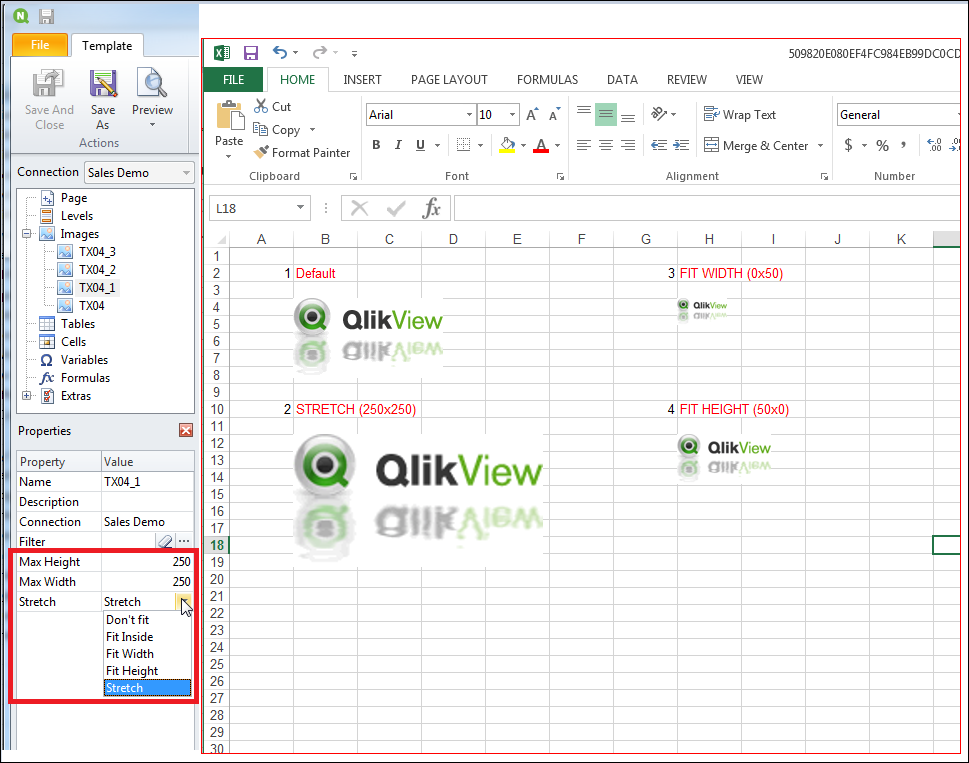Collapse the Images tree node
This screenshot has width=969, height=763.
click(x=27, y=234)
